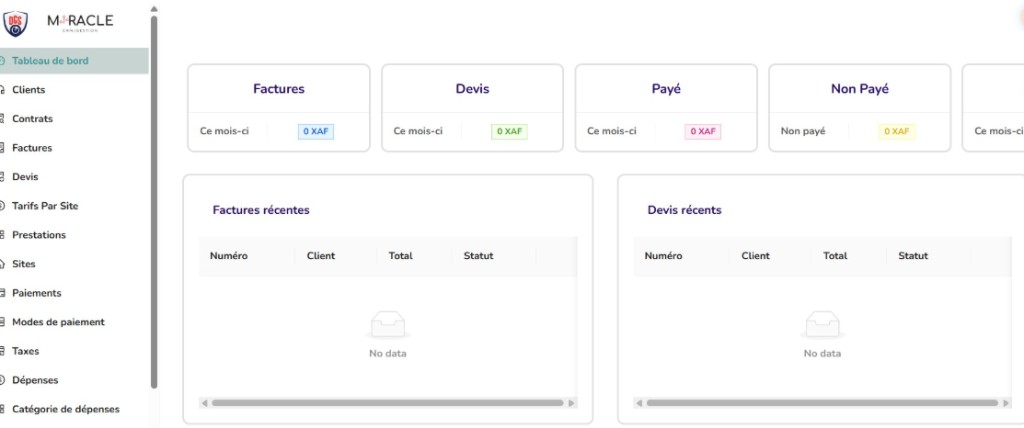
Task: Click the horizontal scrollbar under Devis récents
Action: [822, 403]
